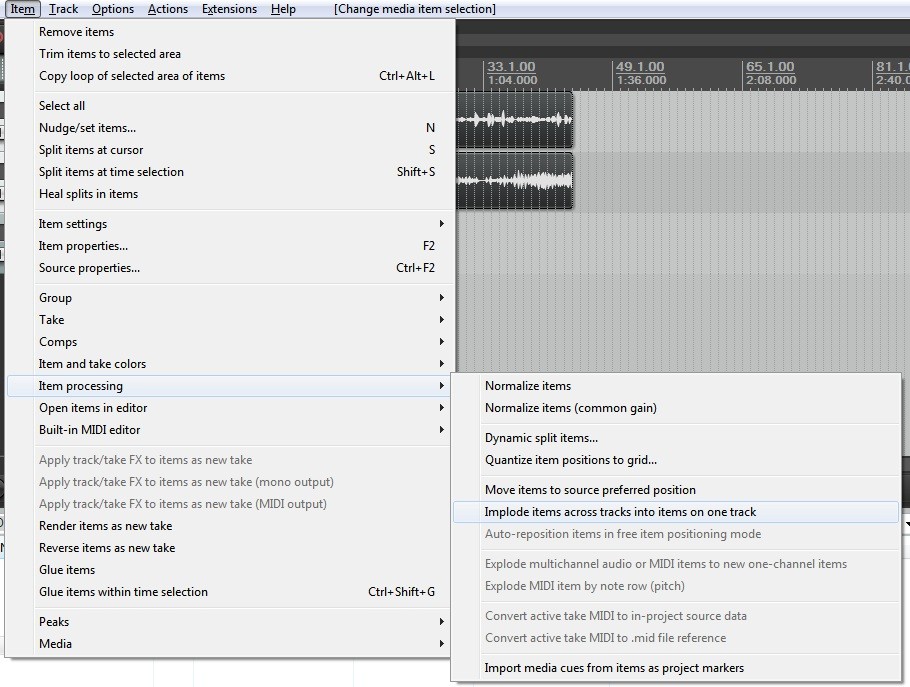The image size is (910, 687).
Task: Choose Render items as new take
Action: click(x=230, y=526)
